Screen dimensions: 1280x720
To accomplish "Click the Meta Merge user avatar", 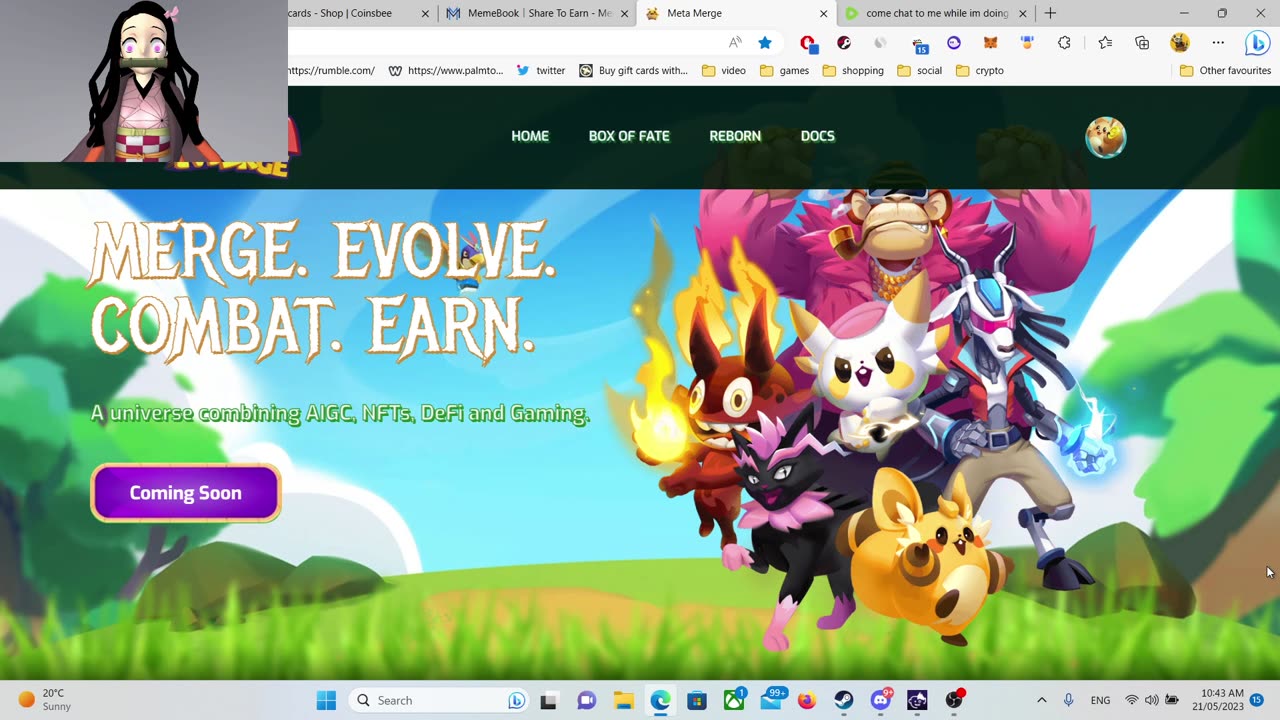I will [x=1106, y=138].
